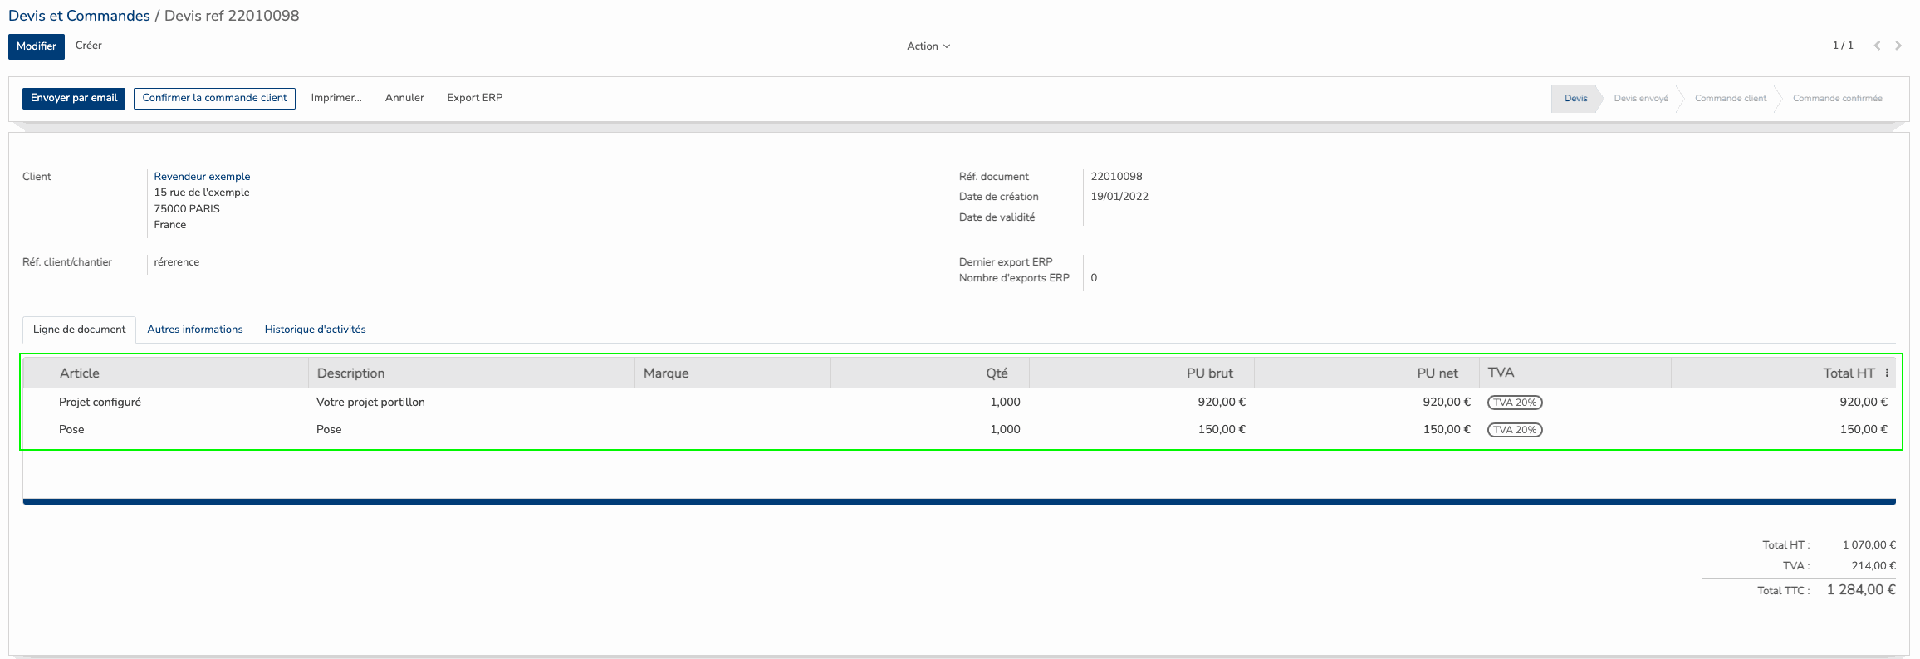This screenshot has width=1920, height=659.
Task: Select the Devis status stage
Action: click(1576, 98)
